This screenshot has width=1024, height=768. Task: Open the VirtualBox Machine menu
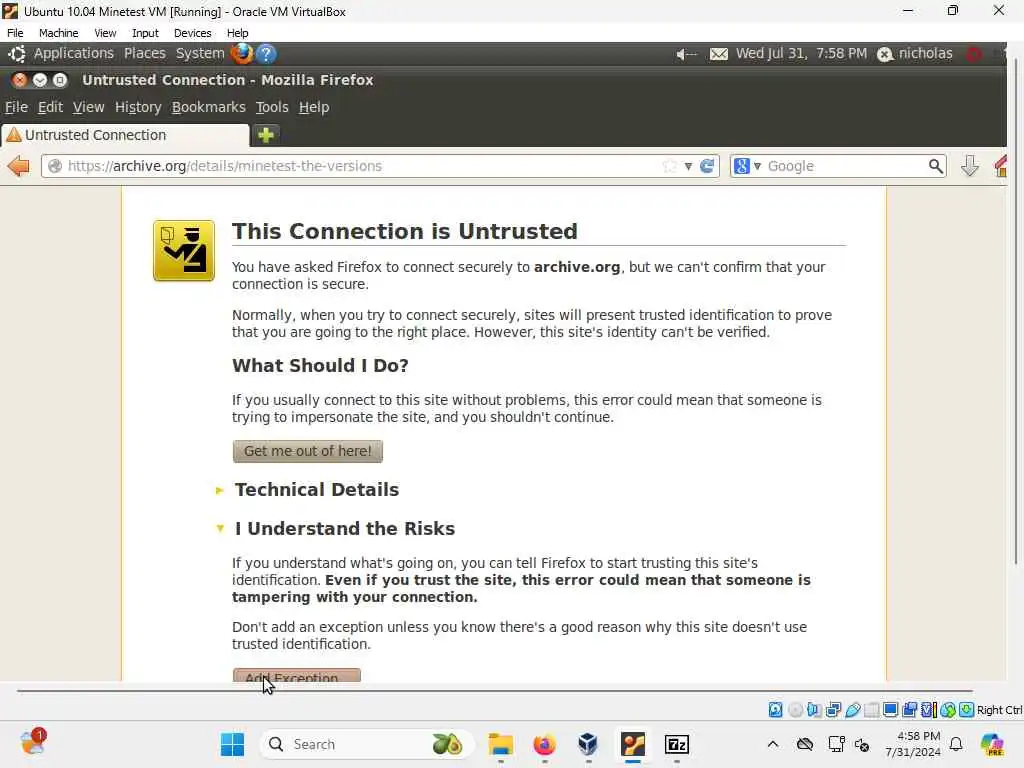pos(58,33)
